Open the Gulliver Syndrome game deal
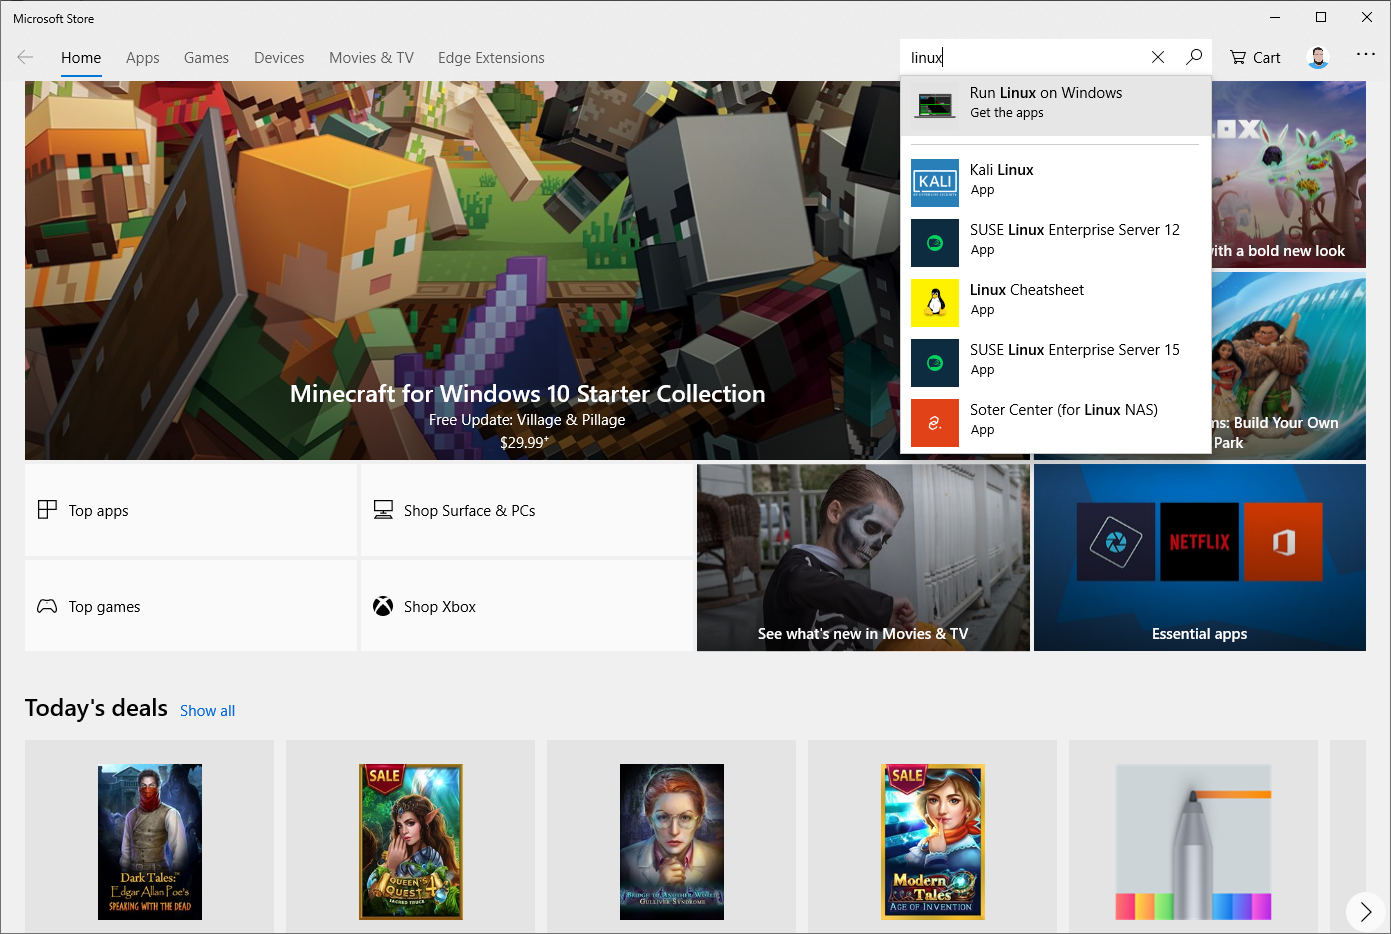 (672, 842)
